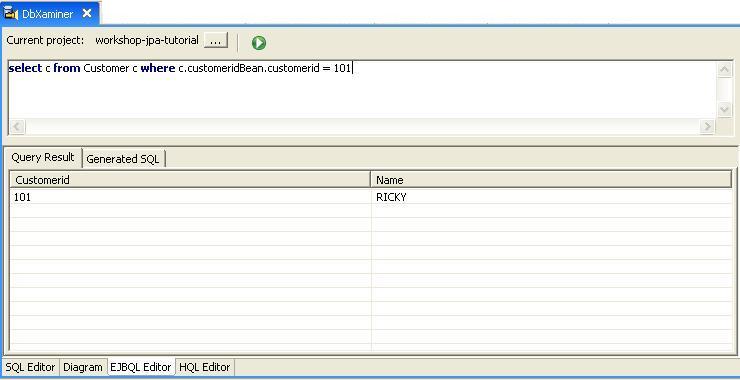
Task: Select the RICKY name cell
Action: click(551, 197)
